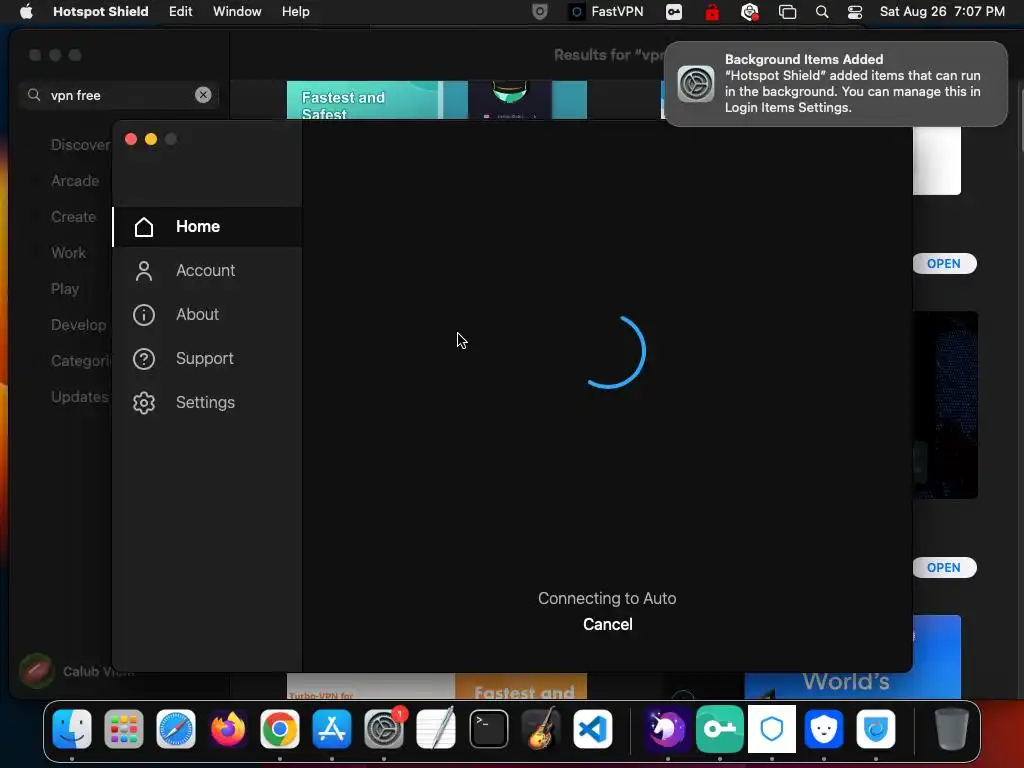The image size is (1024, 768).
Task: Click the upper OPEN button in App Store
Action: (944, 264)
